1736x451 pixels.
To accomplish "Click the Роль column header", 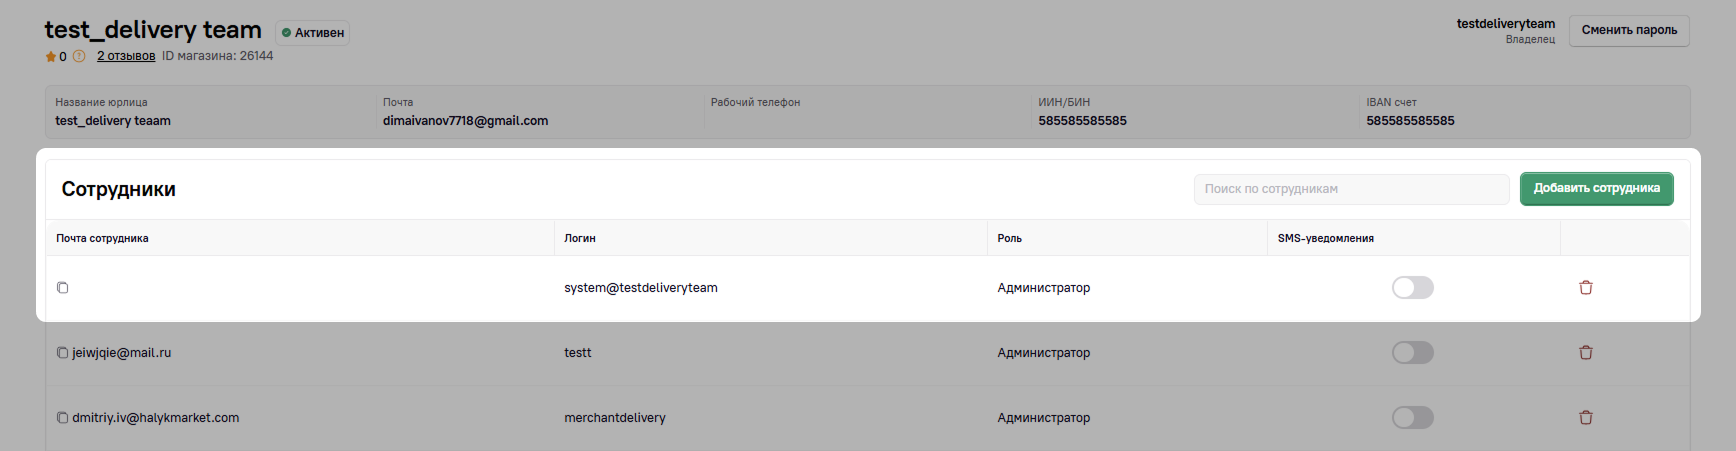I will [1009, 238].
